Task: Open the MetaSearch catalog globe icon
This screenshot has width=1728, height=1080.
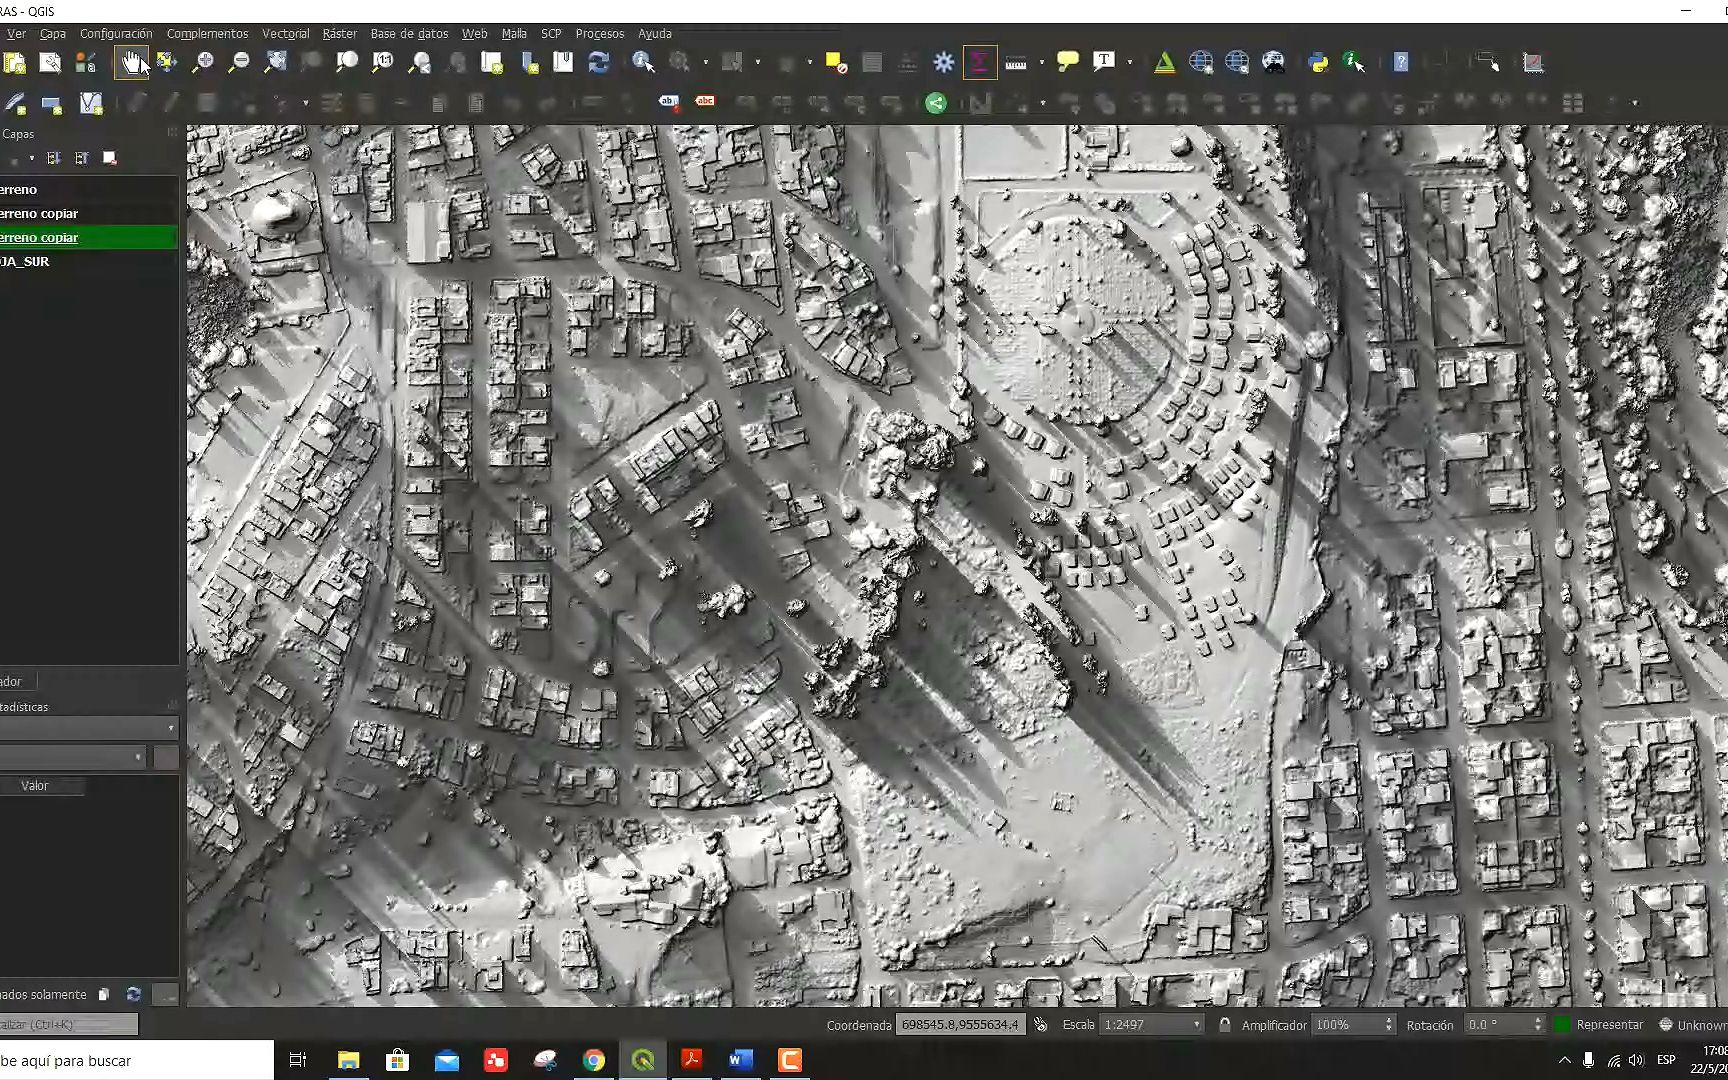Action: [1238, 62]
